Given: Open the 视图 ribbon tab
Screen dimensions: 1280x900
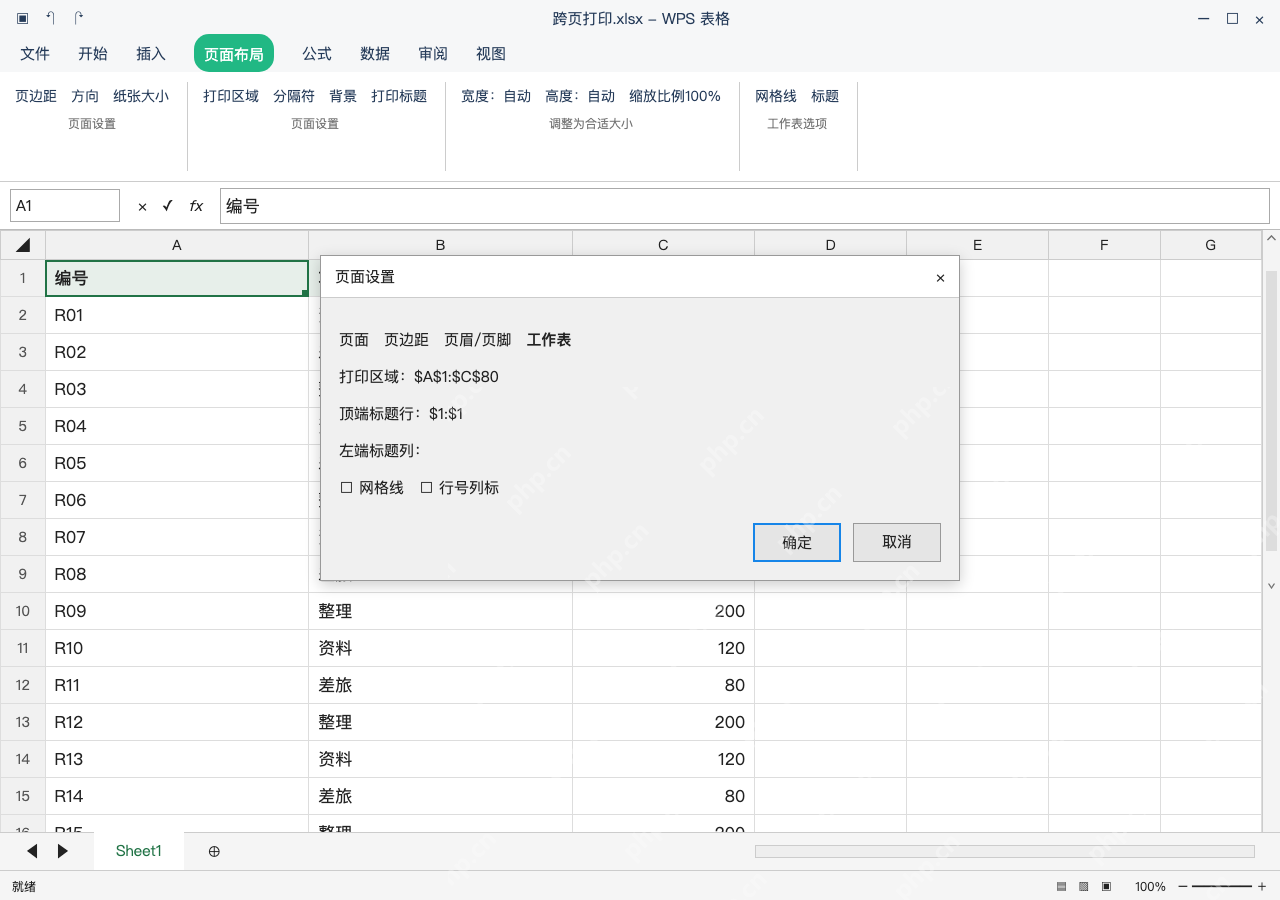Looking at the screenshot, I should click(491, 53).
